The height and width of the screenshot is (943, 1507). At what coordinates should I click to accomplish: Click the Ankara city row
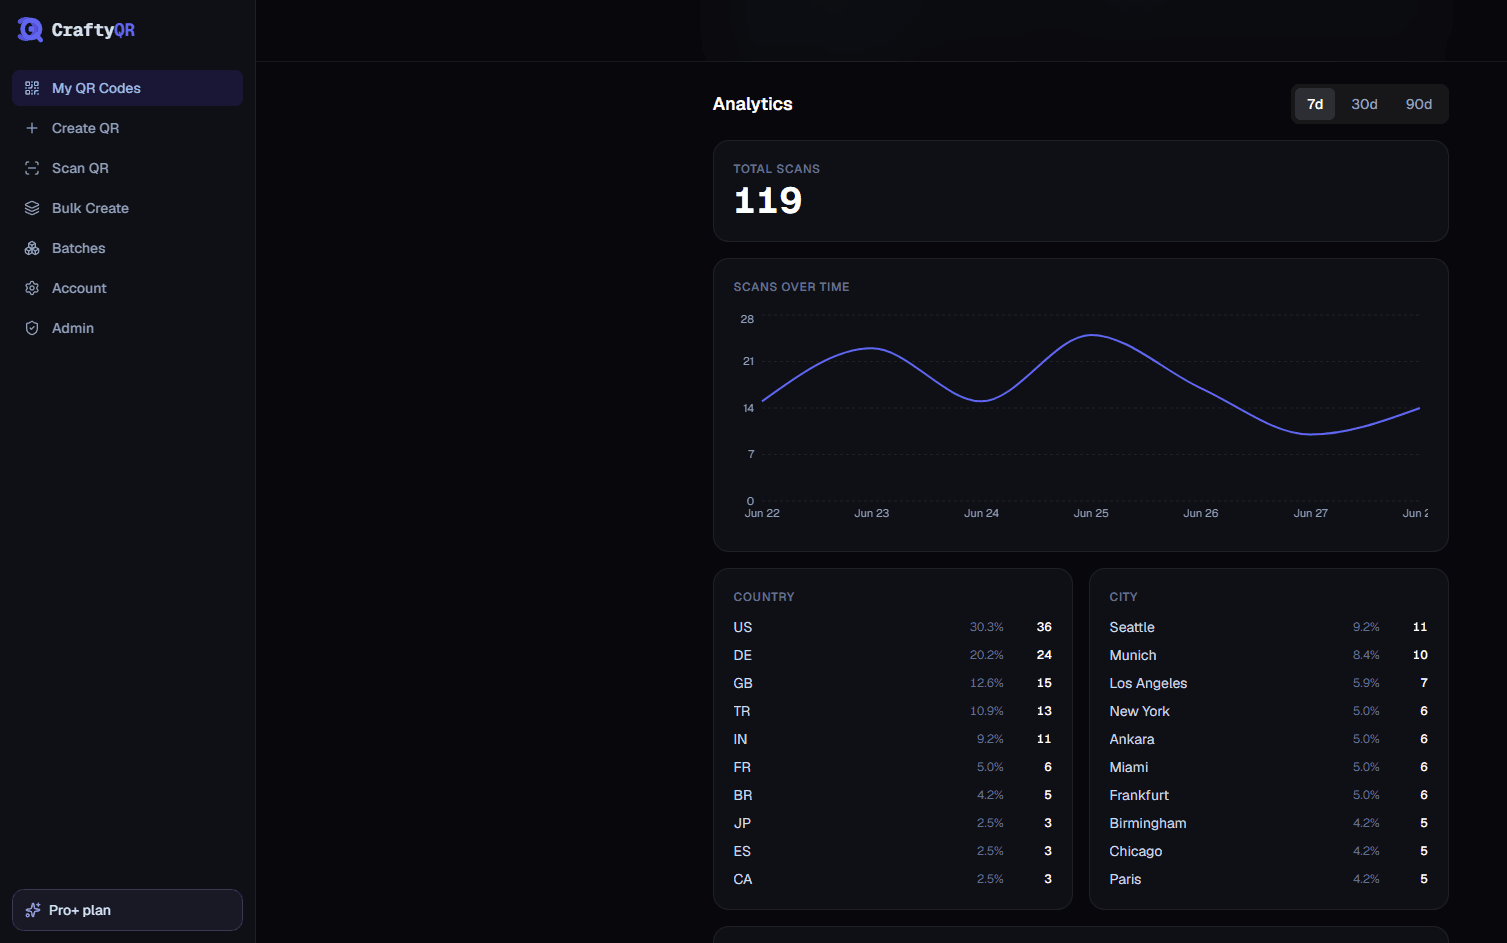[1269, 739]
